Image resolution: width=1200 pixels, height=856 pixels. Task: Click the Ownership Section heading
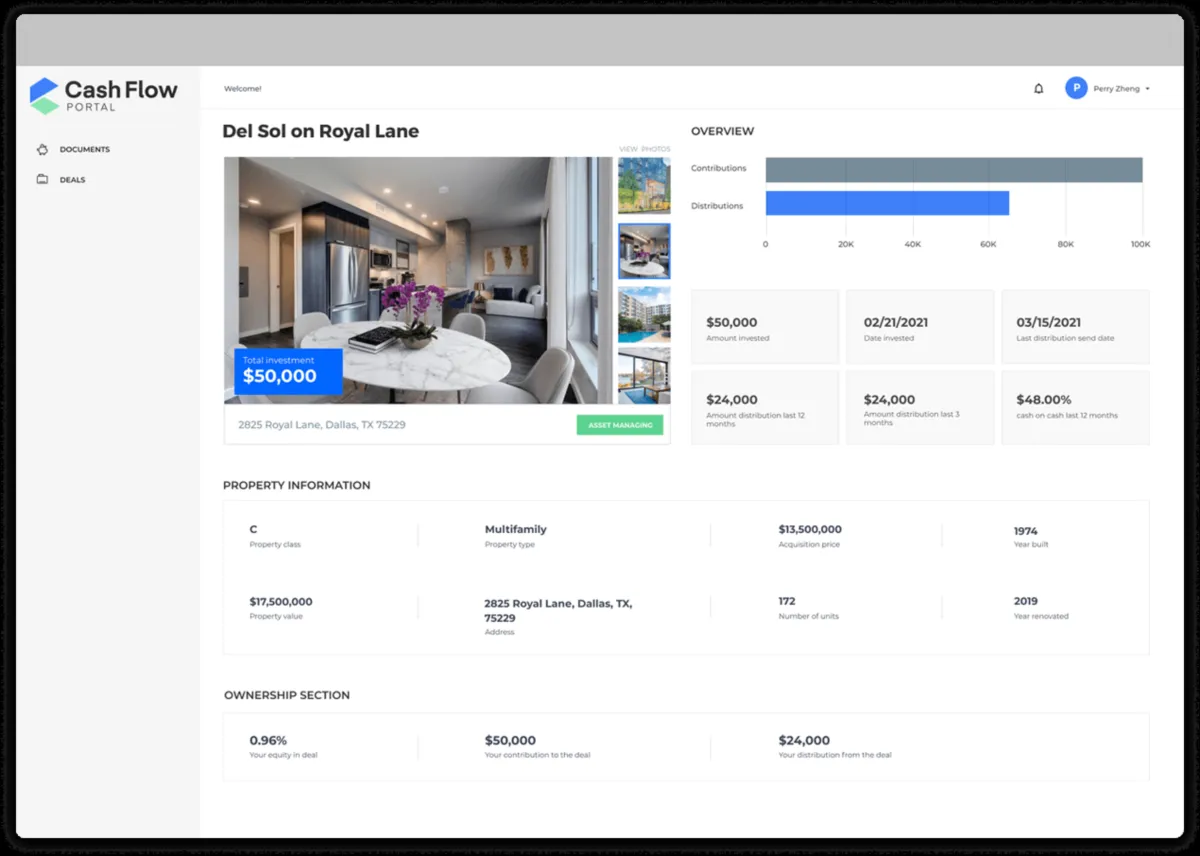[287, 695]
